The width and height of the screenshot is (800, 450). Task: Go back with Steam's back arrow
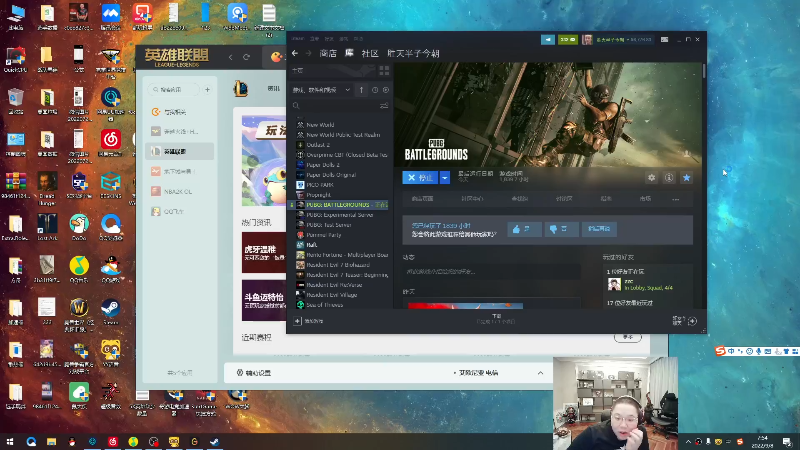click(295, 53)
